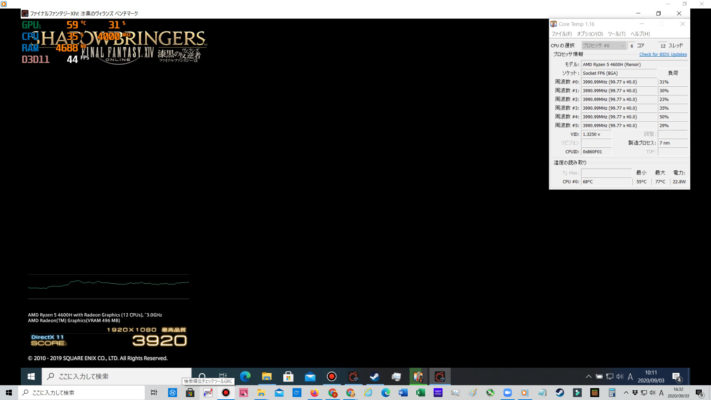
Task: Open Microsoft Store on upper captured taskbar
Action: [x=288, y=376]
